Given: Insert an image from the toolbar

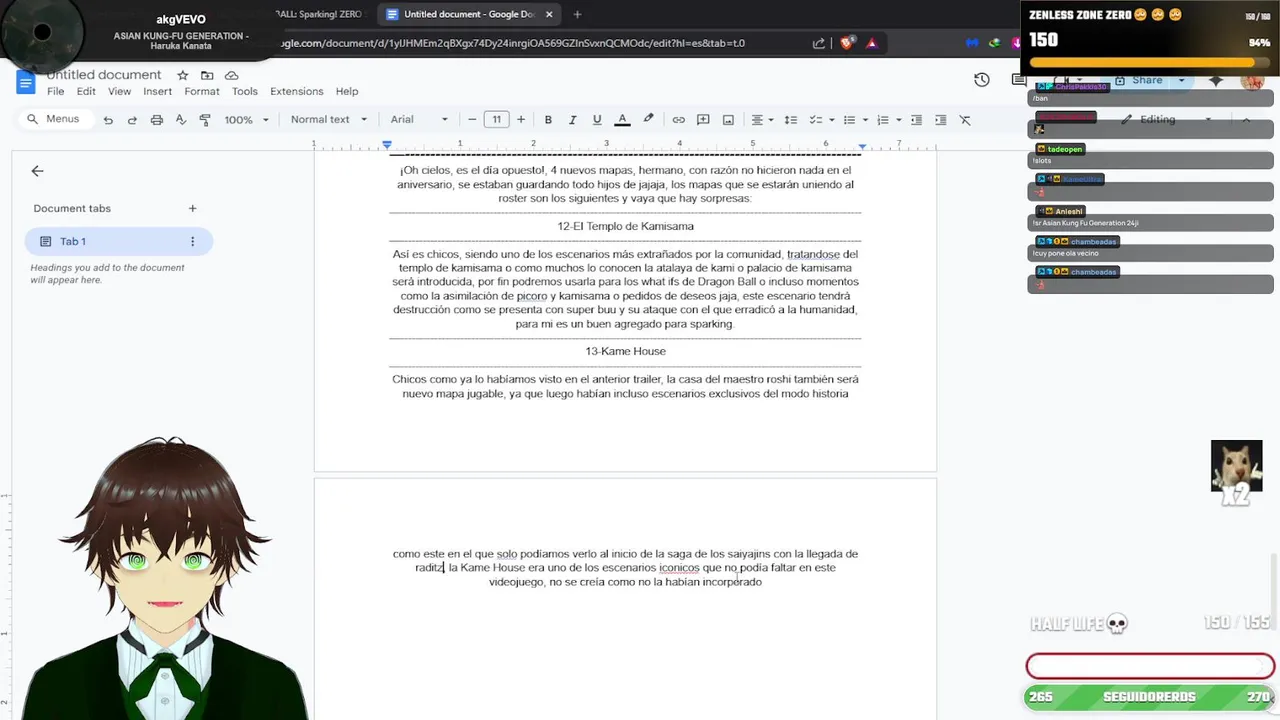Looking at the screenshot, I should [728, 120].
